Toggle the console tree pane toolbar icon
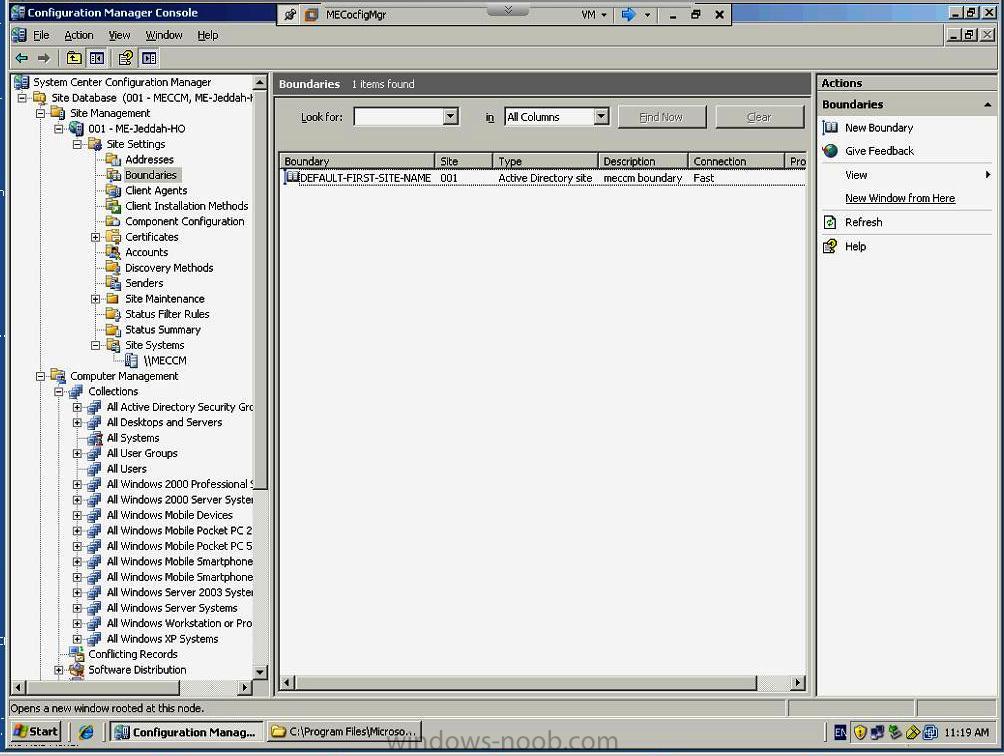Screen dimensions: 1004x756 (97, 58)
